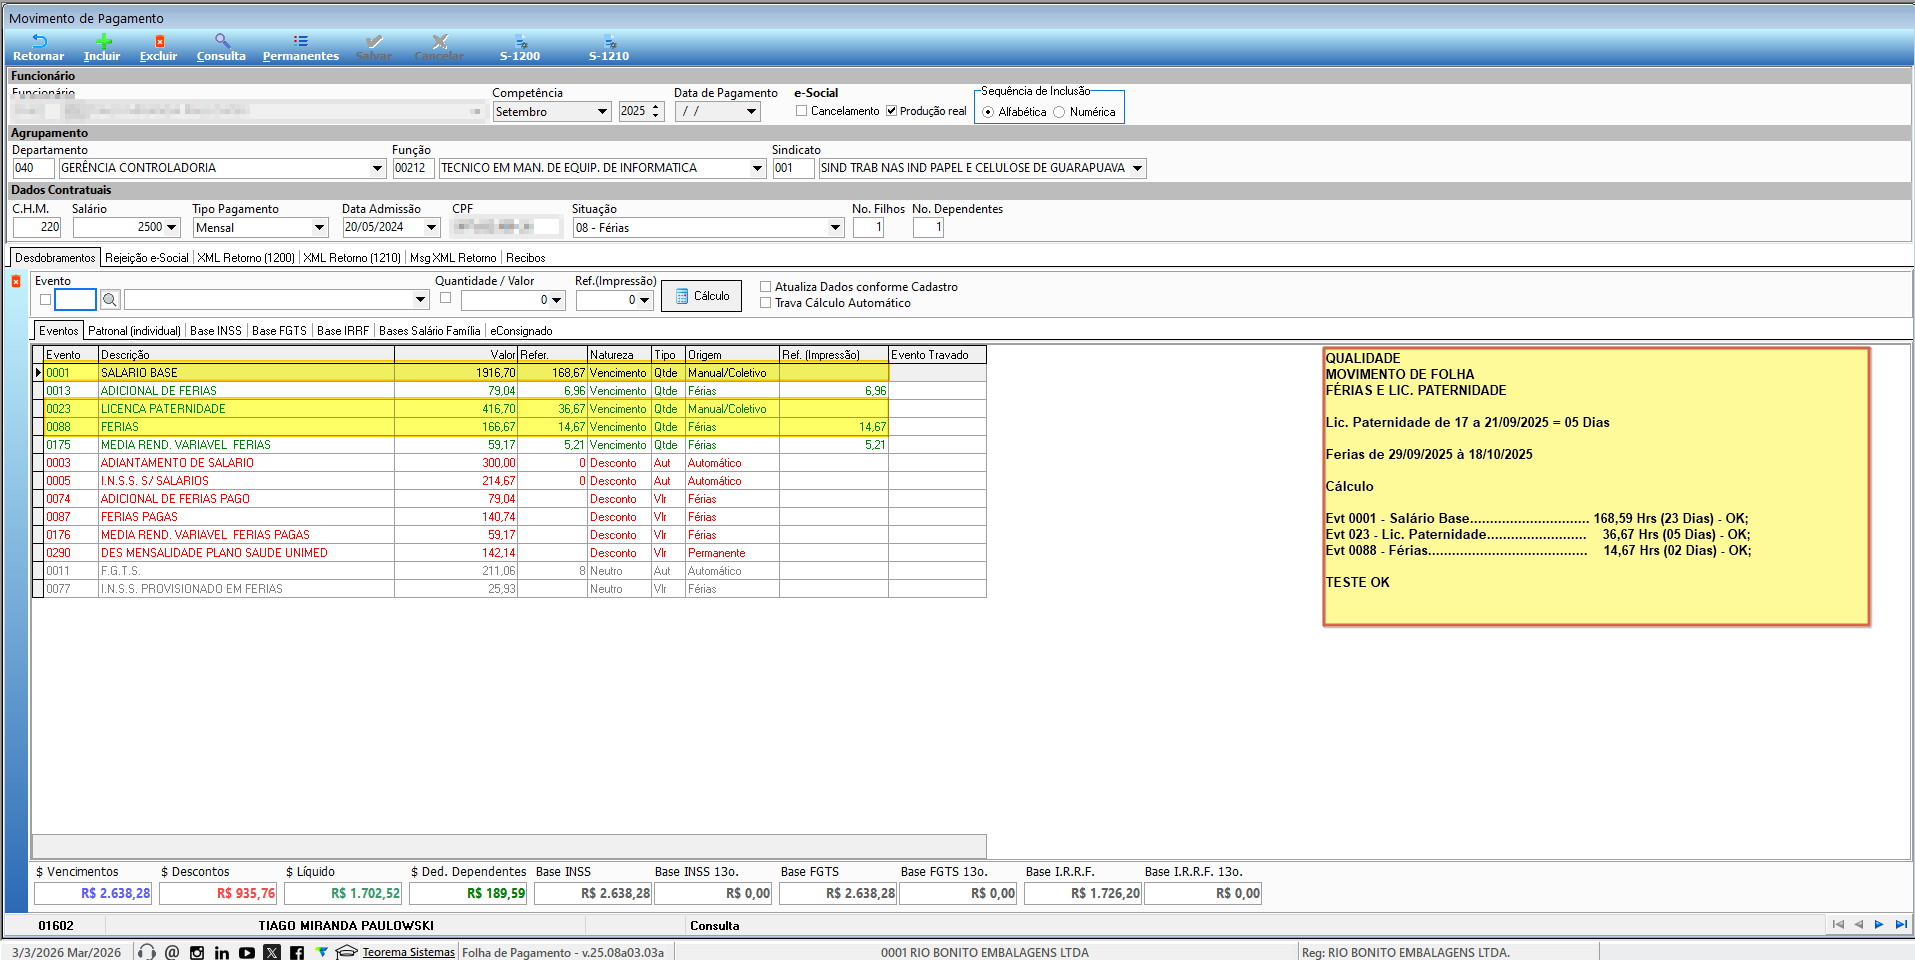This screenshot has width=1915, height=960.
Task: Click the S-1210 eSocial icon
Action: (x=609, y=46)
